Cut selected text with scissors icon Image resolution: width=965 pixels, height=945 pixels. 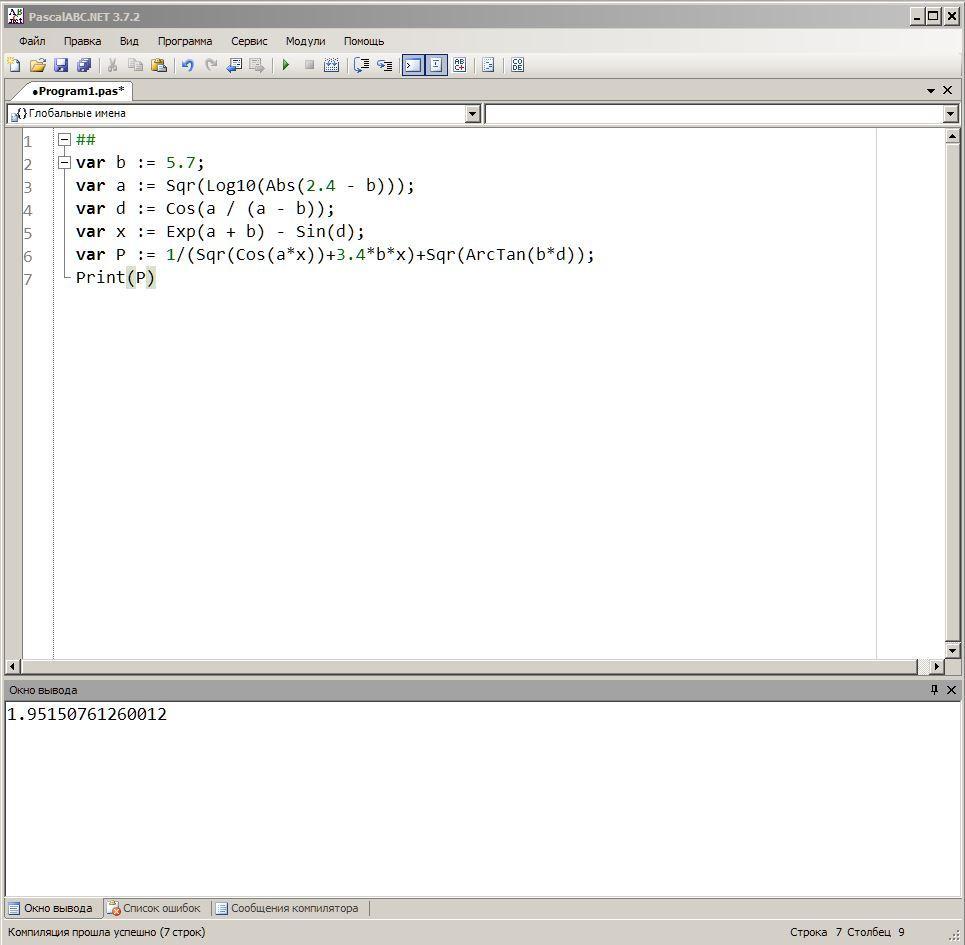tap(112, 65)
